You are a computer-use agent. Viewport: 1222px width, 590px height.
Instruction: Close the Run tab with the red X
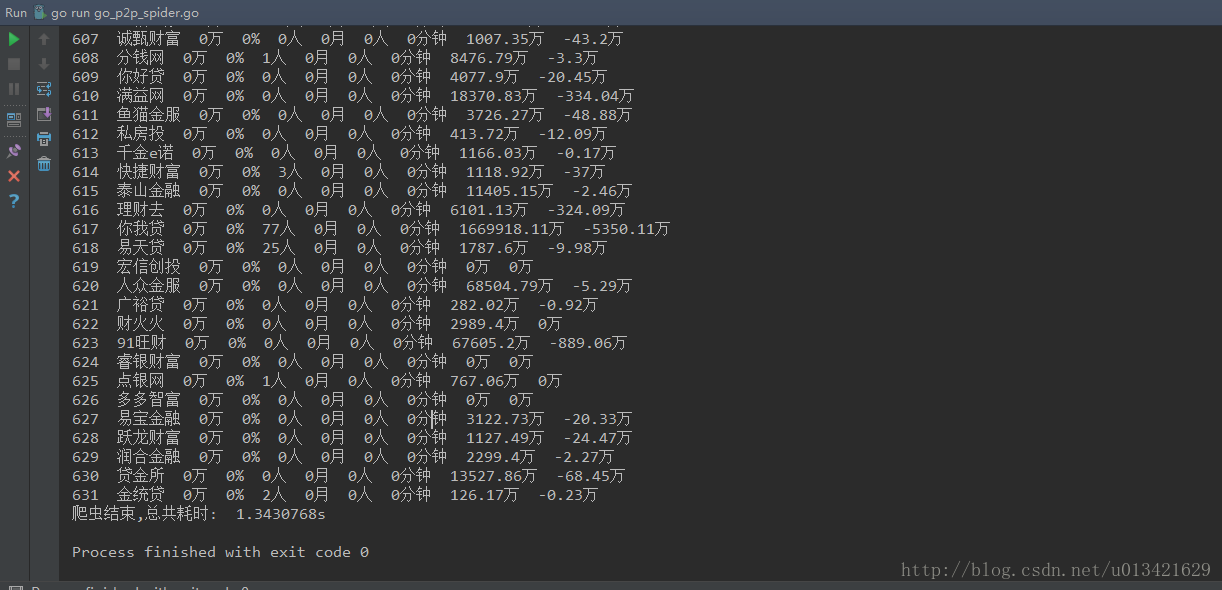[14, 176]
